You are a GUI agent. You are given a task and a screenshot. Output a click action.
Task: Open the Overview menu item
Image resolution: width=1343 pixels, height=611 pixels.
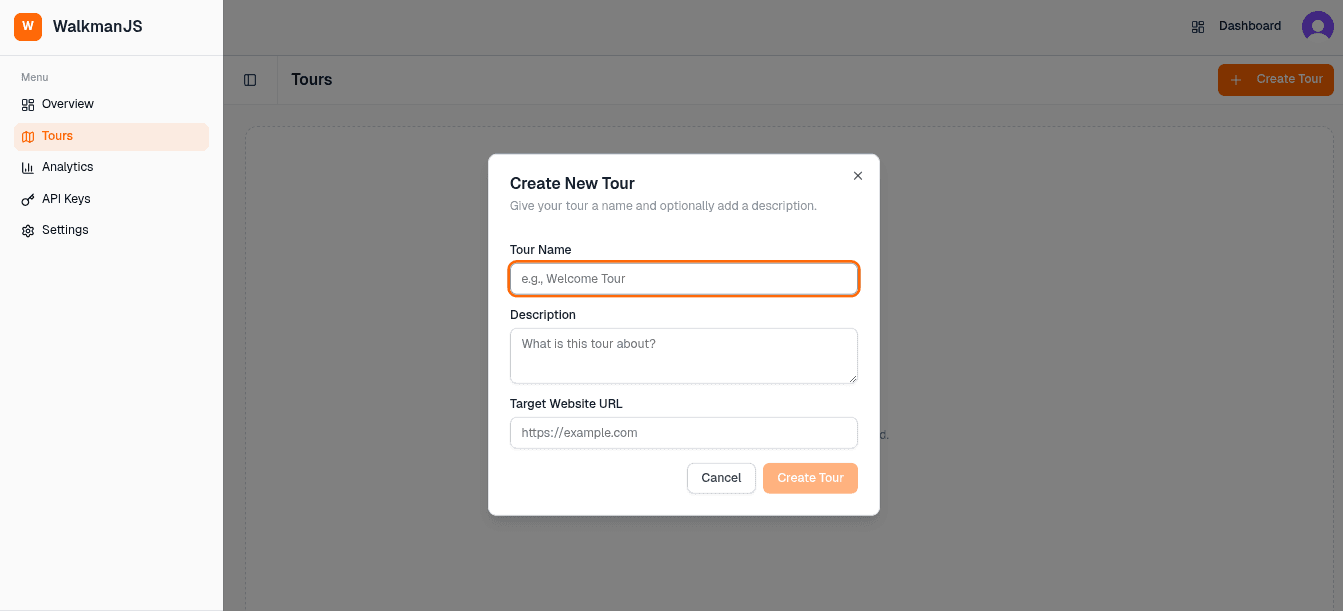68,104
